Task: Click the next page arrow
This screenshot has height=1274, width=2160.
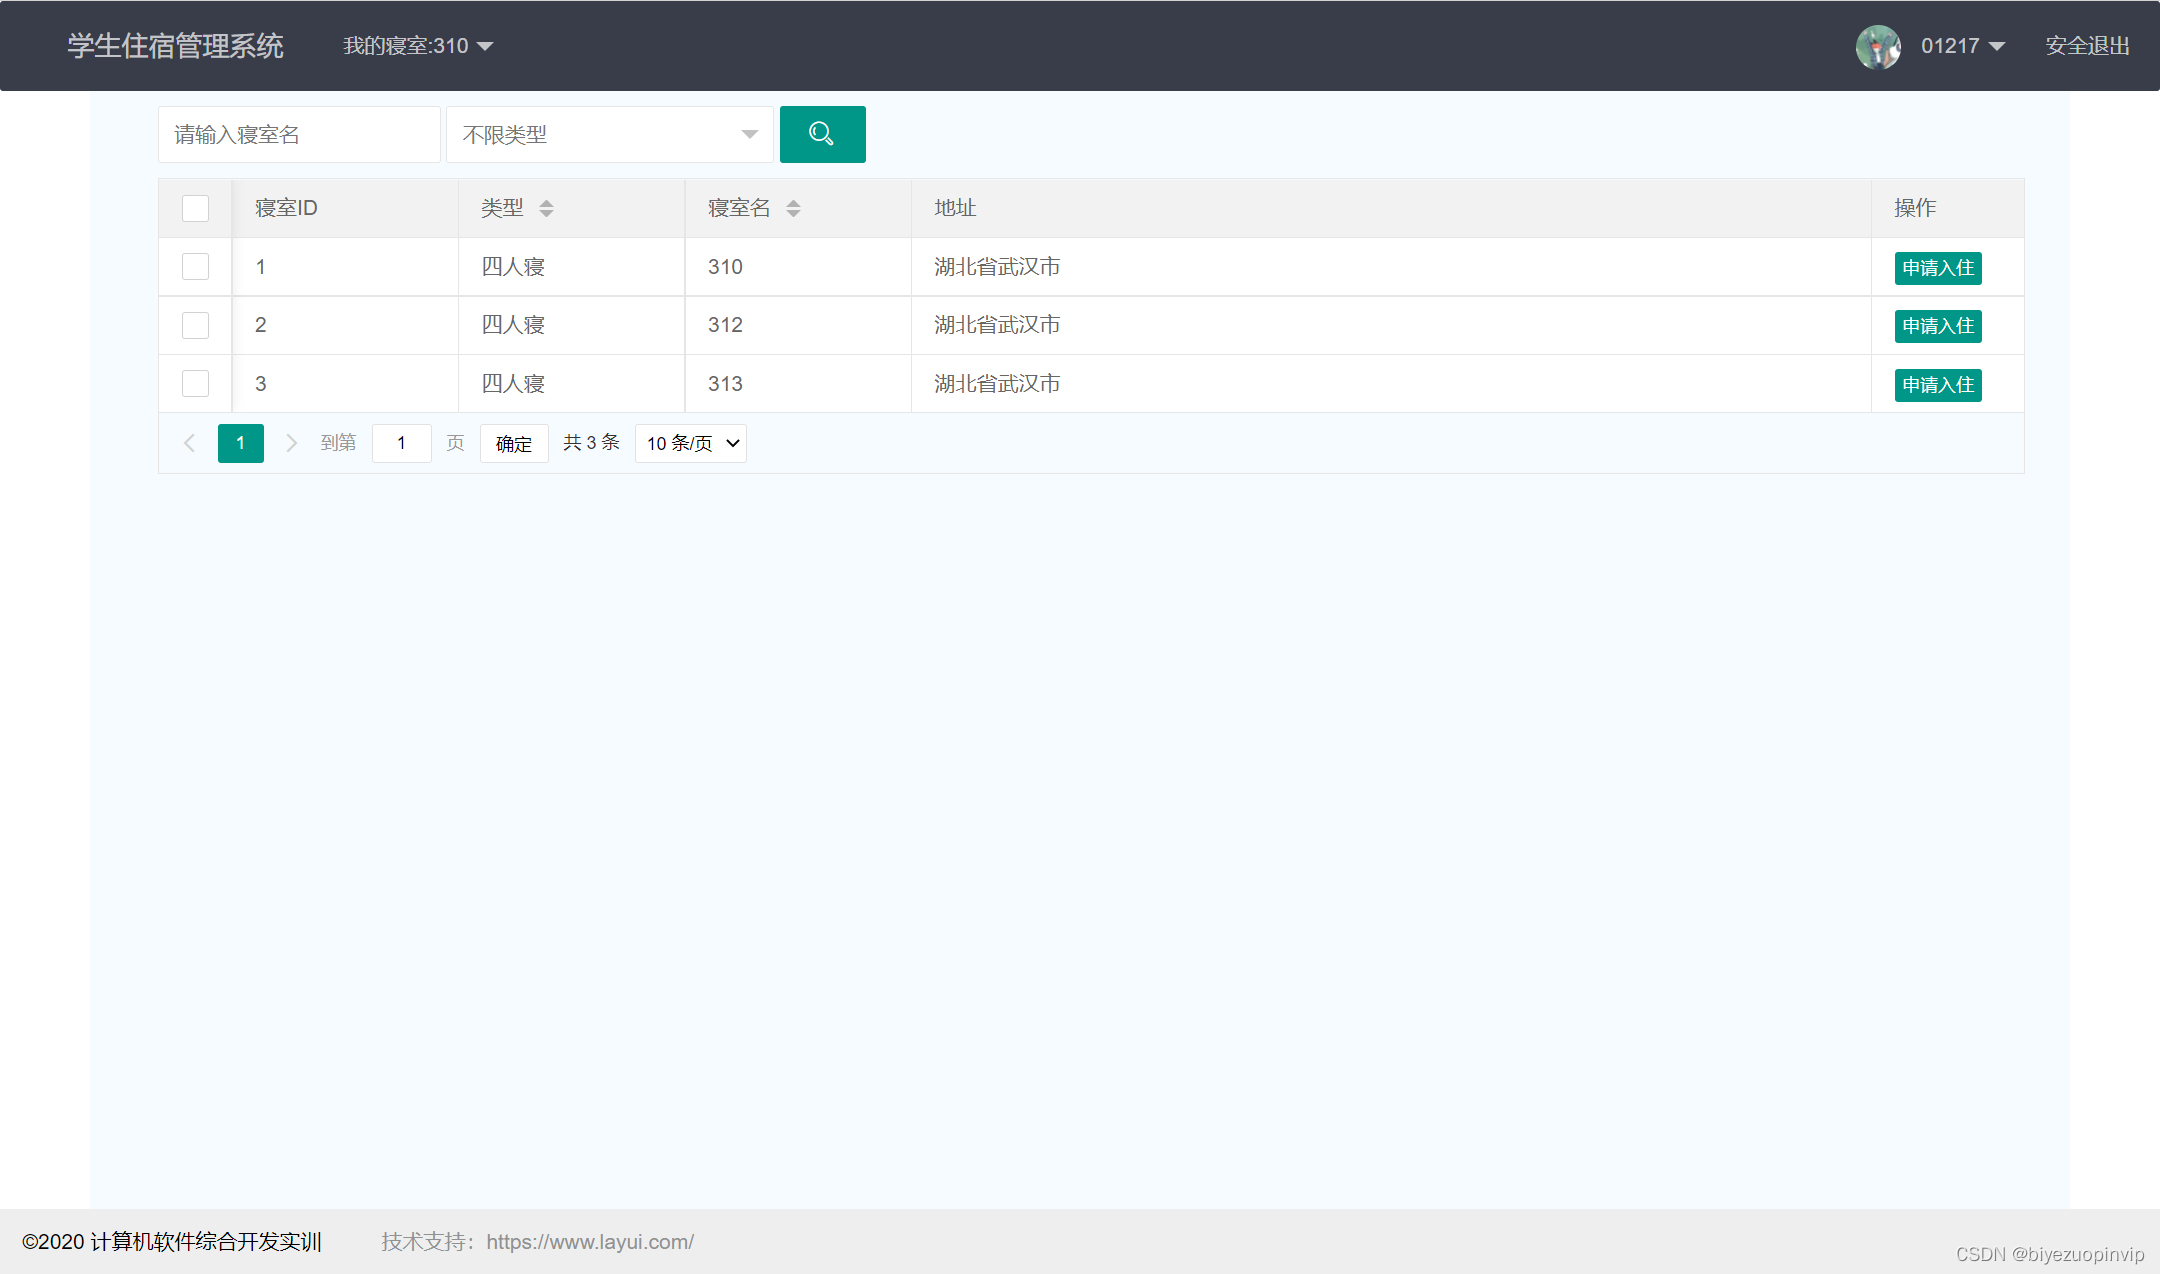Action: tap(291, 443)
